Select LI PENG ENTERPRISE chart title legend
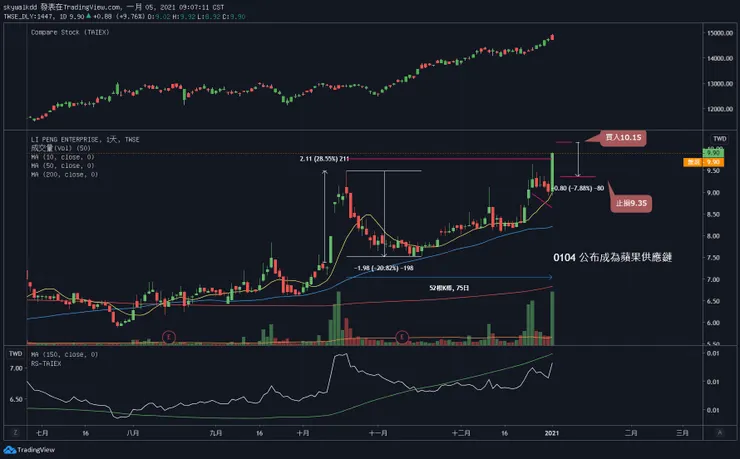The image size is (740, 459). click(x=85, y=140)
